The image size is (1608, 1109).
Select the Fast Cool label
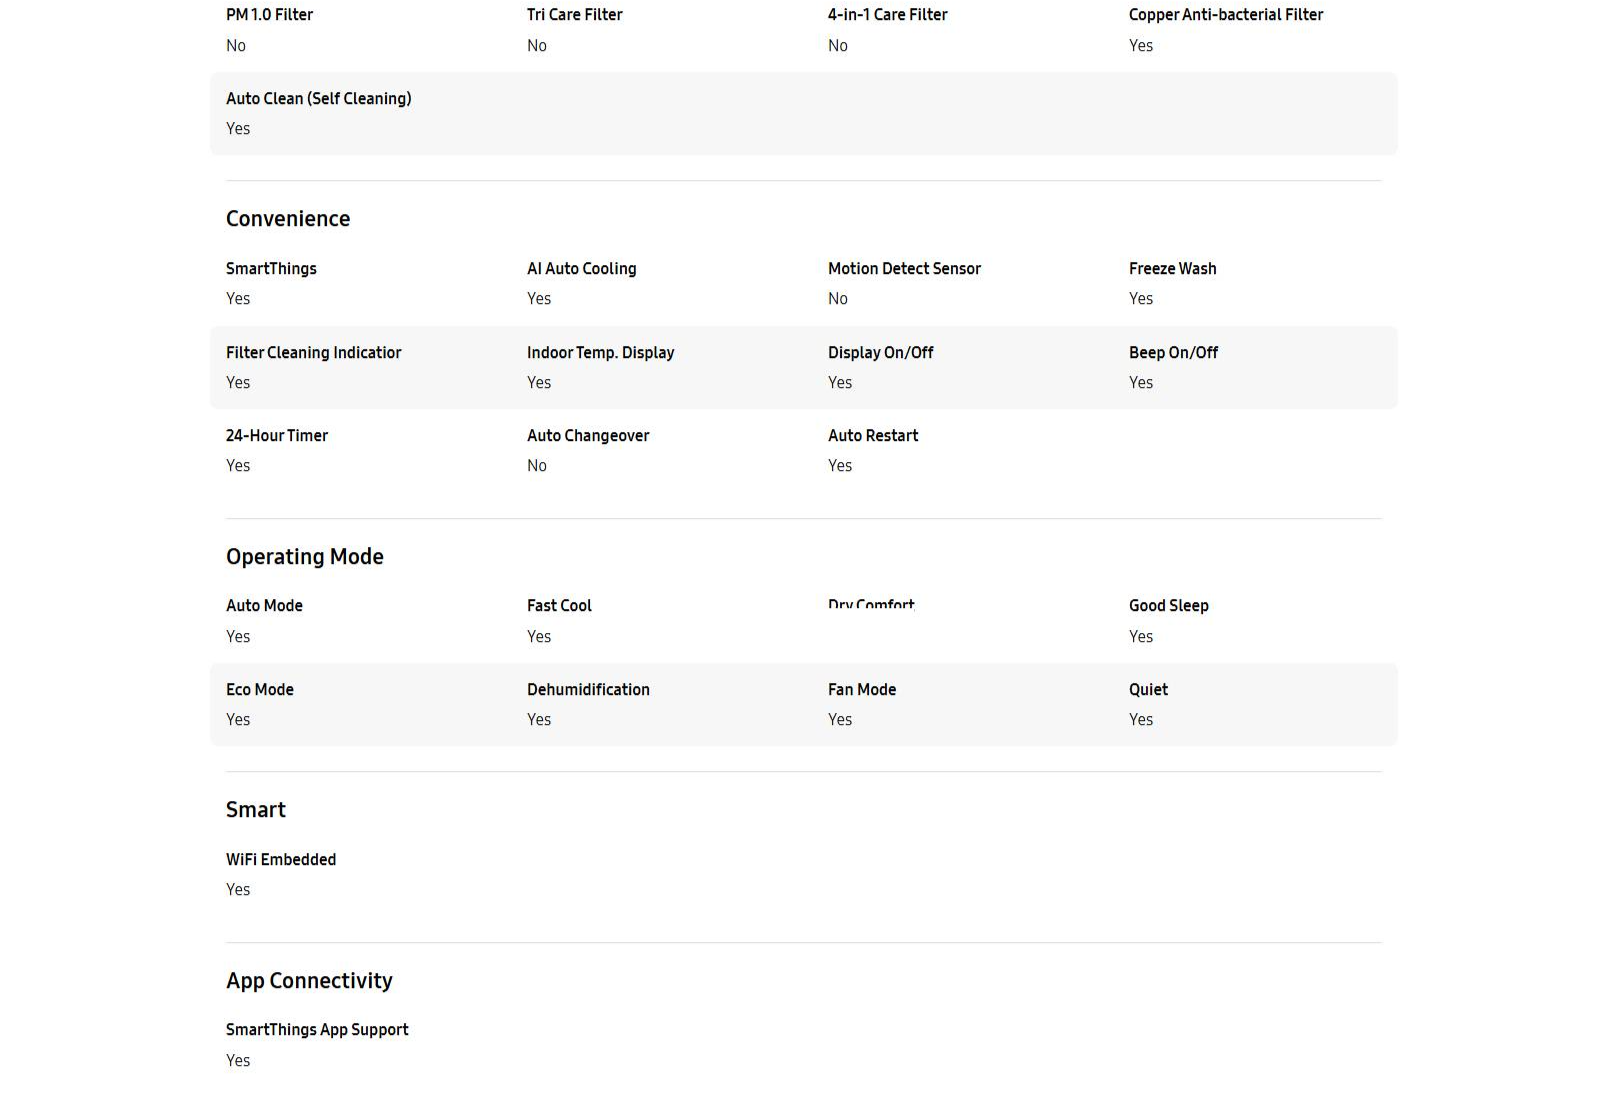pyautogui.click(x=559, y=606)
